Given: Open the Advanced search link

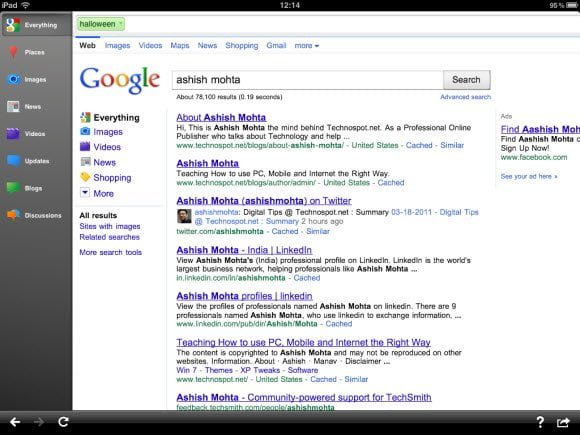Looking at the screenshot, I should pyautogui.click(x=465, y=97).
